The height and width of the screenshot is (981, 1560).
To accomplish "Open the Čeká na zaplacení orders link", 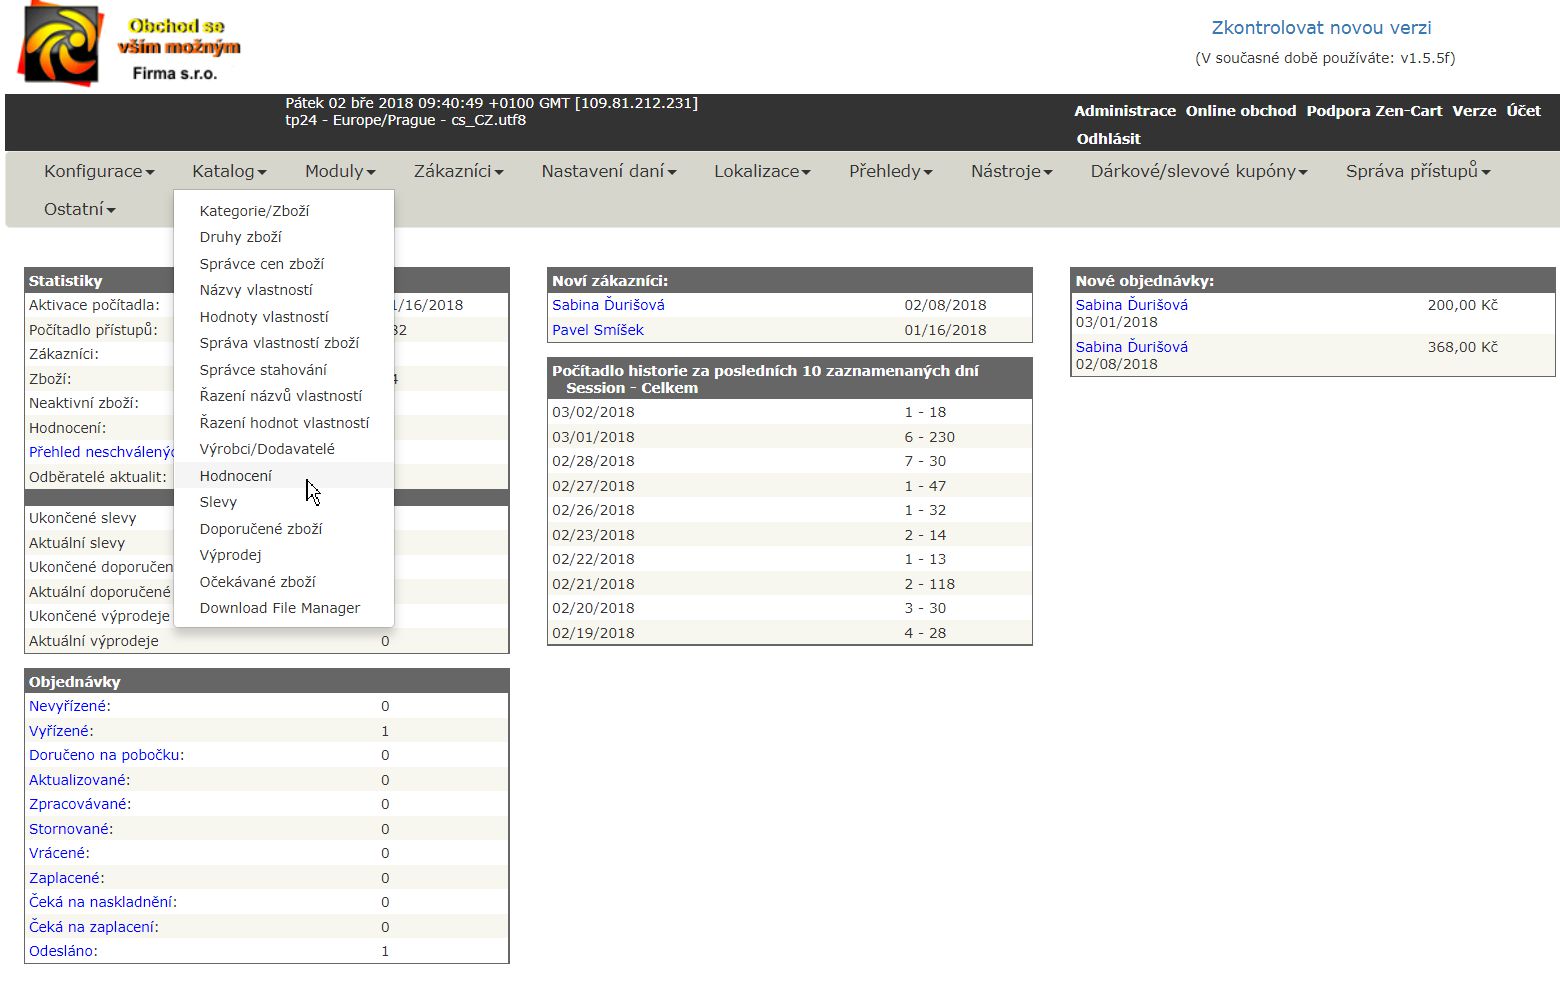I will [x=92, y=927].
